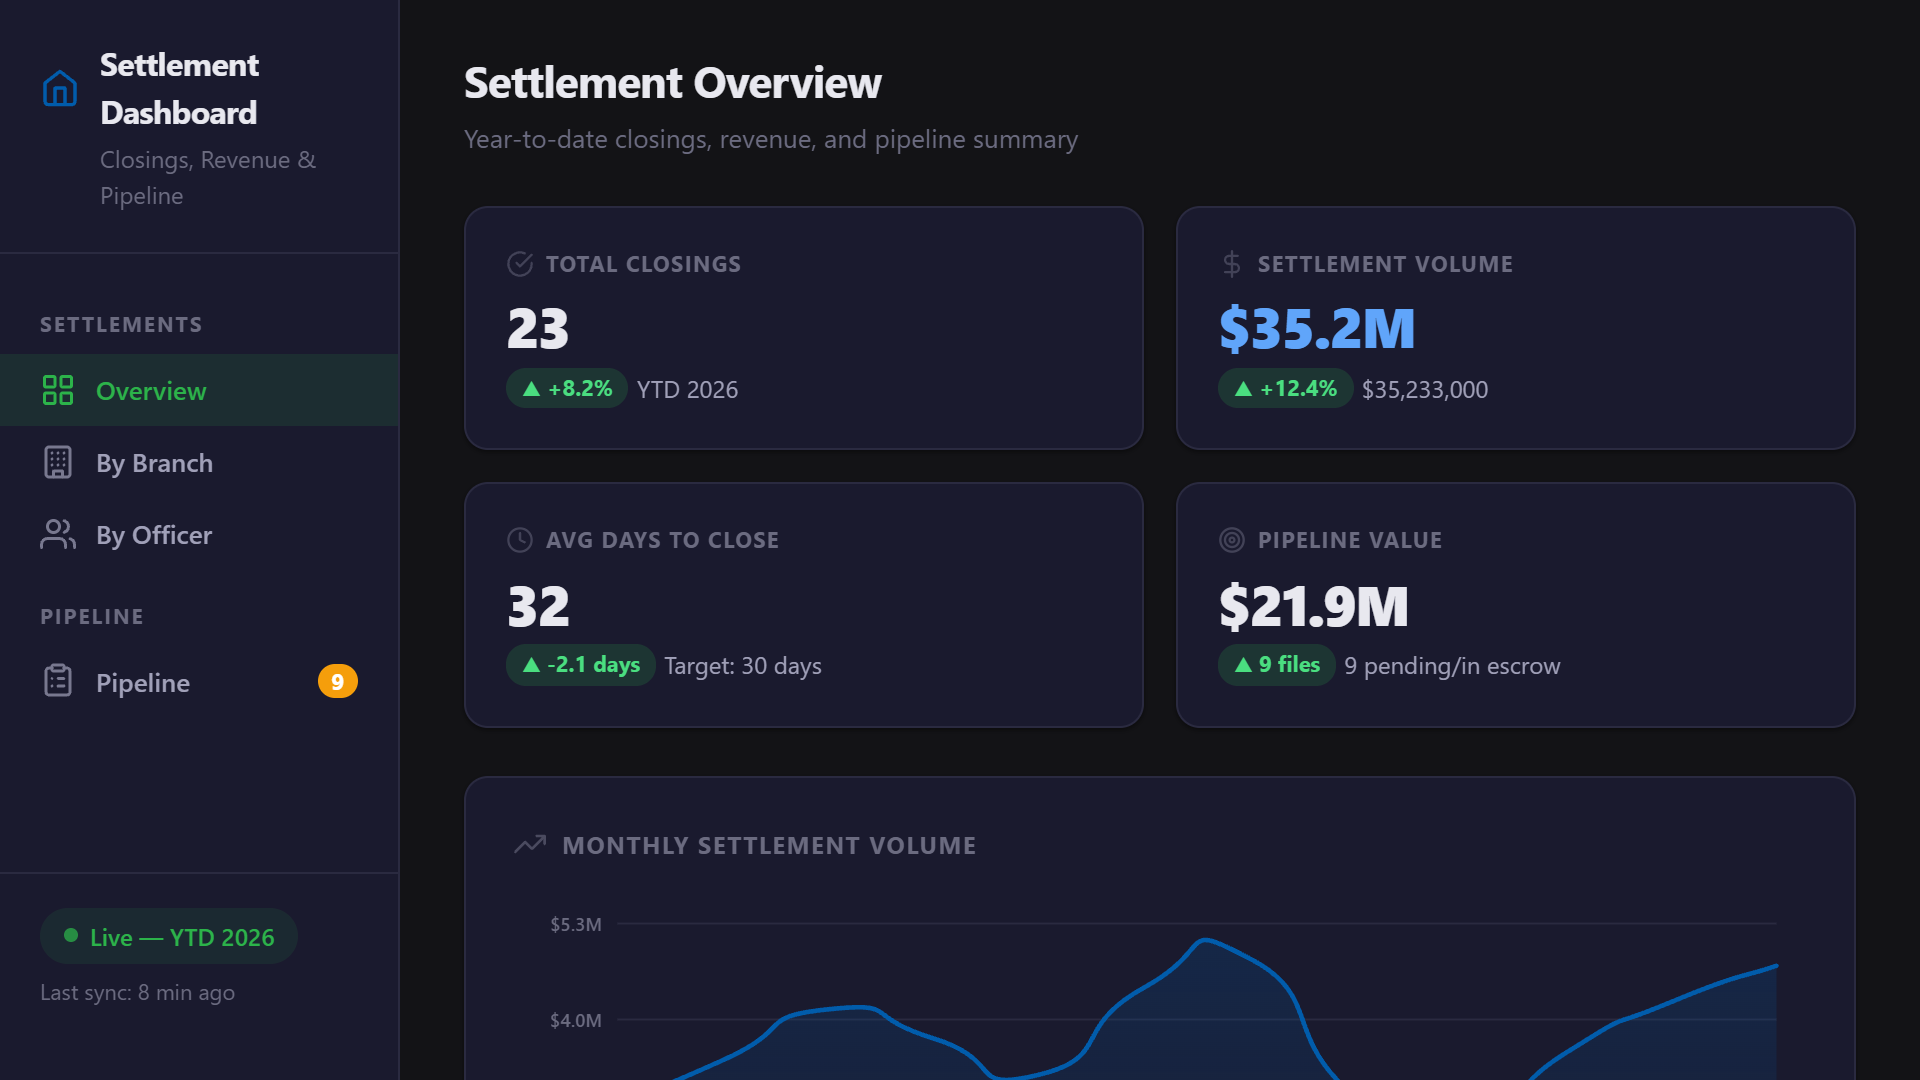Image resolution: width=1920 pixels, height=1080 pixels.
Task: Click the +8.2% growth badge
Action: [x=566, y=388]
